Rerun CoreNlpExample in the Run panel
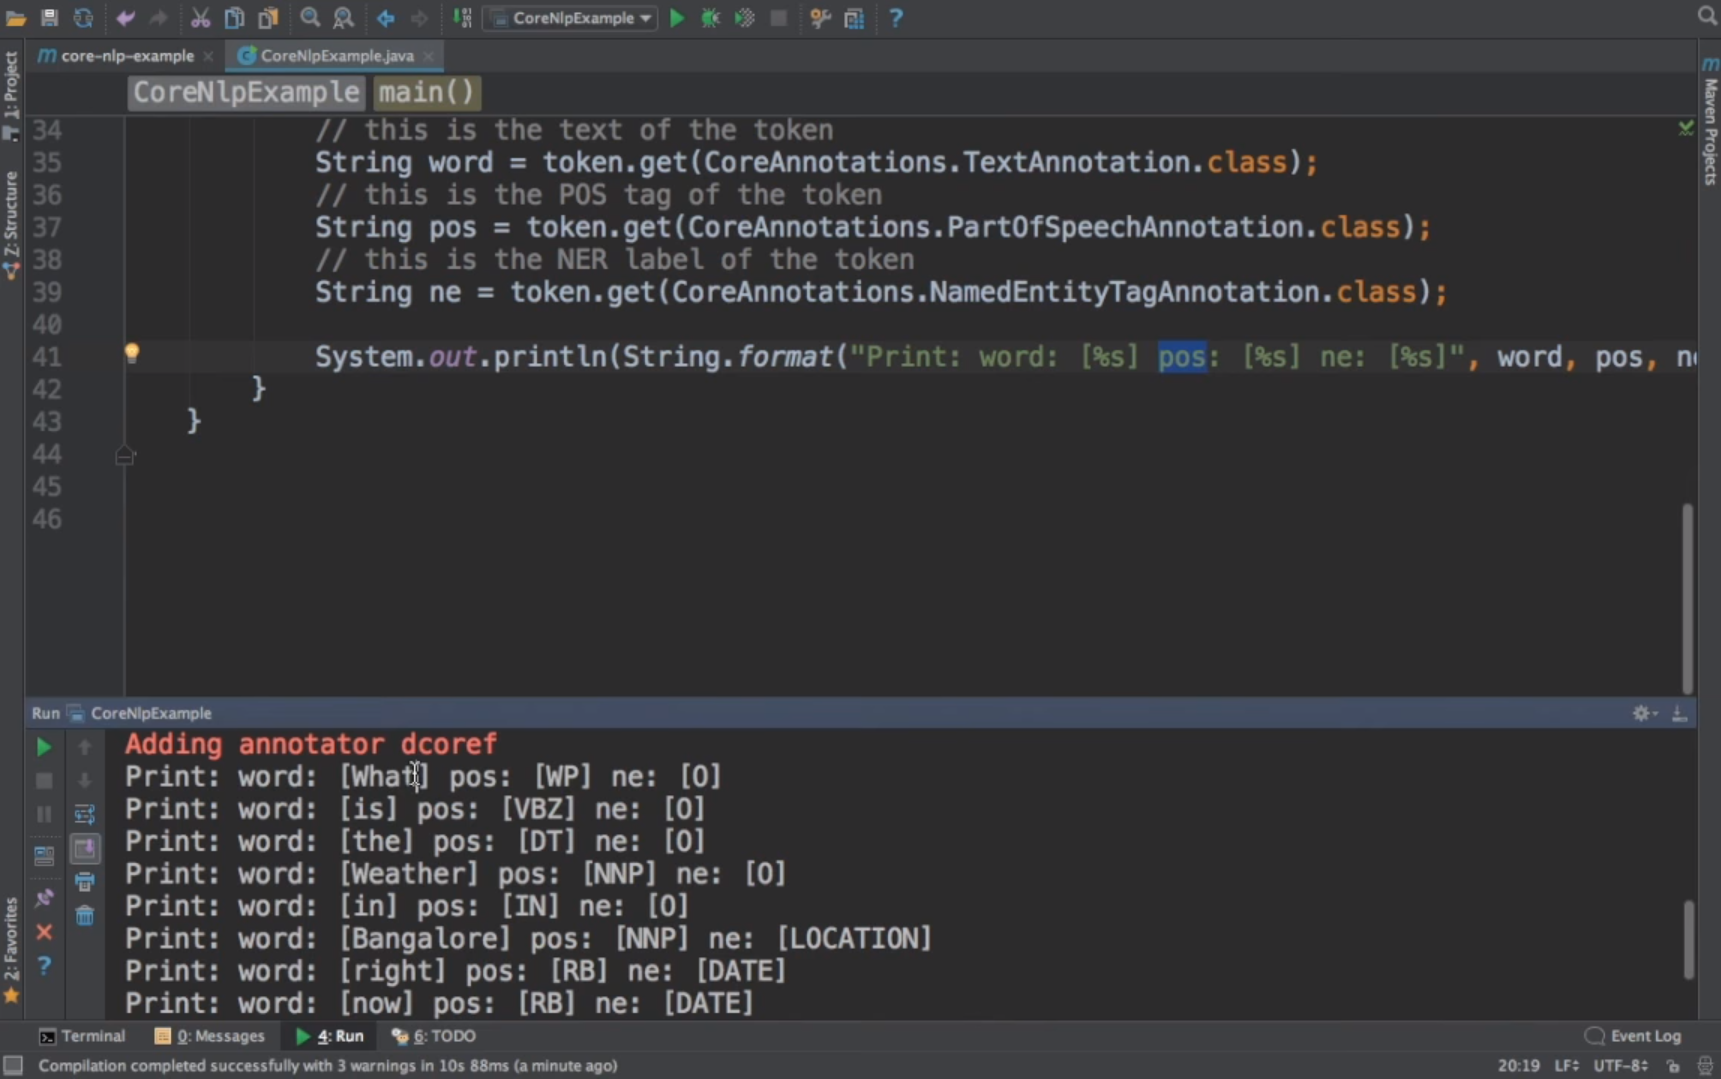The image size is (1721, 1079). tap(43, 747)
